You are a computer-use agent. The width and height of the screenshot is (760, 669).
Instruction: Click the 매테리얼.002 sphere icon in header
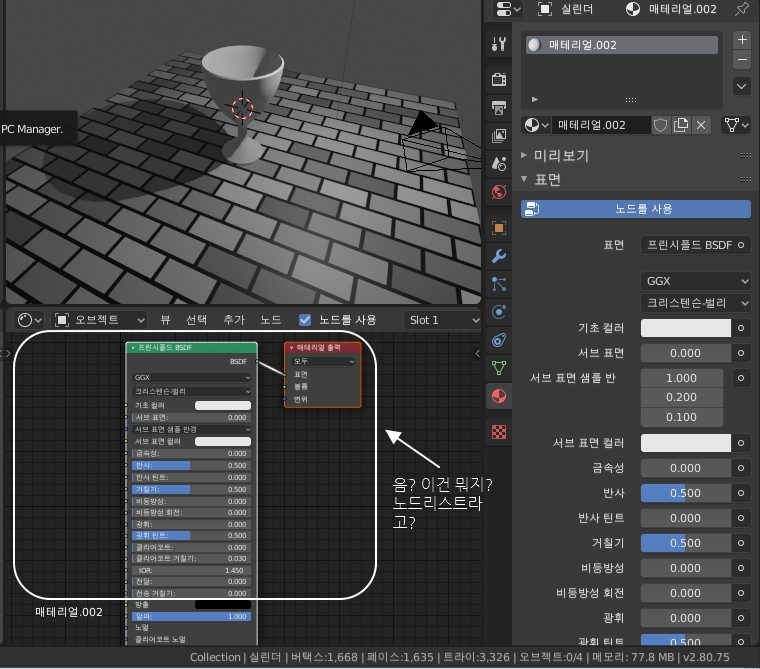(633, 9)
